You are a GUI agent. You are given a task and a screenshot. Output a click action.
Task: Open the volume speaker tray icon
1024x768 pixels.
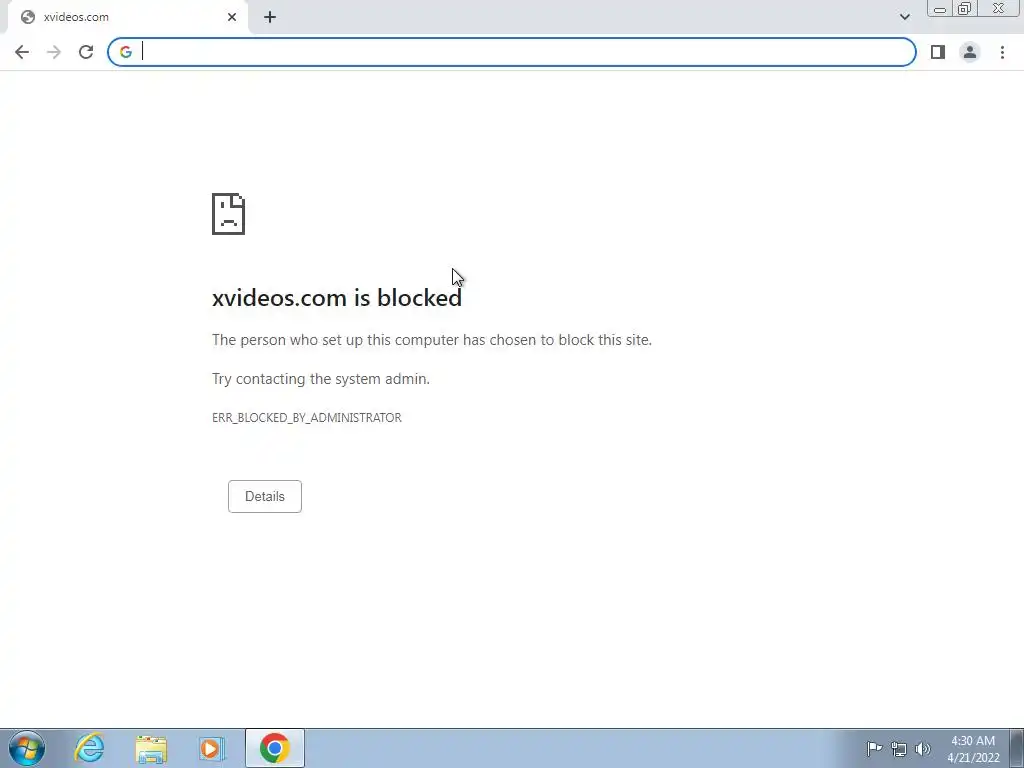coord(923,749)
